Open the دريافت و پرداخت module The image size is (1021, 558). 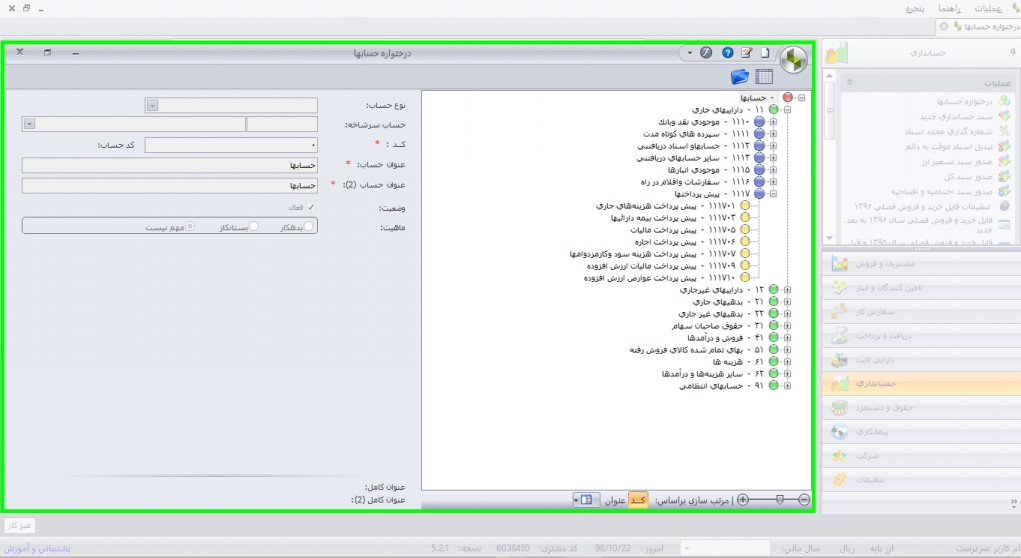(921, 336)
